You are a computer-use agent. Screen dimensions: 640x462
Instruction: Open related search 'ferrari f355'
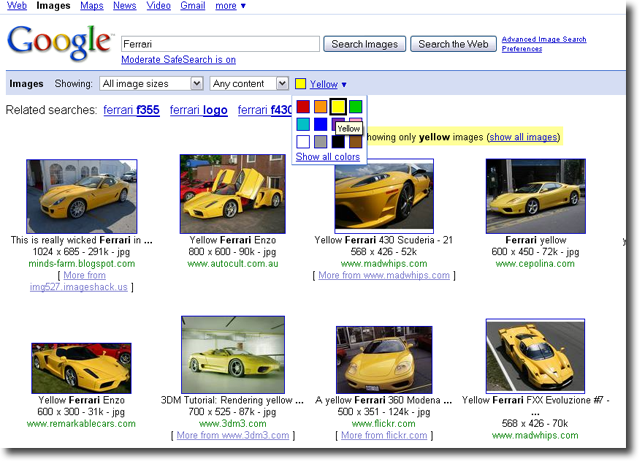[x=131, y=110]
